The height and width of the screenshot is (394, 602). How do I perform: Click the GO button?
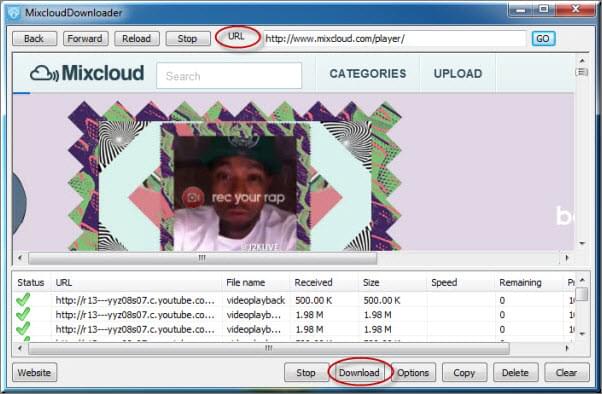[543, 38]
